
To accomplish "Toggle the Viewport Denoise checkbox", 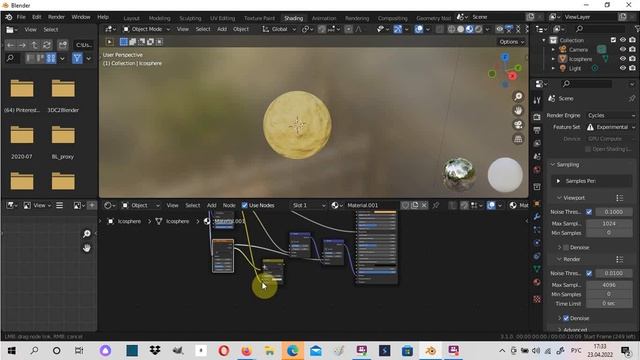I will pos(566,247).
